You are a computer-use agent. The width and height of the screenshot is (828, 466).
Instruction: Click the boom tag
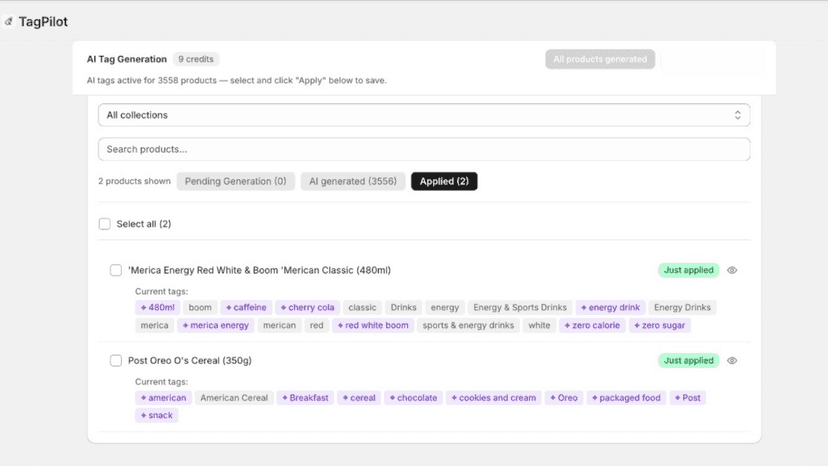click(200, 307)
